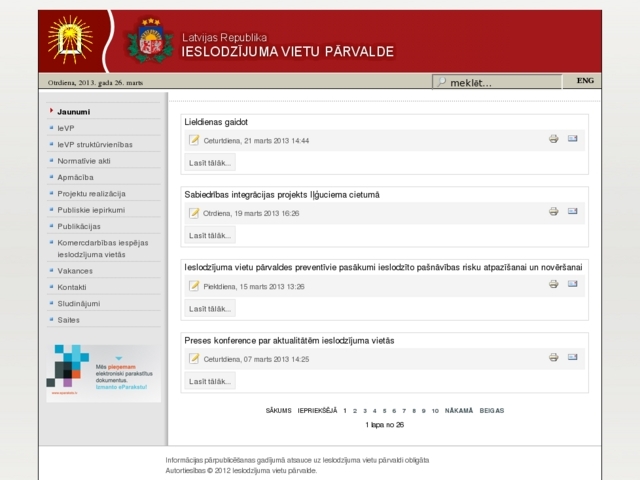This screenshot has height=480, width=640.
Task: Click note icon beside 07 marts 2013 date
Action: pyautogui.click(x=194, y=359)
